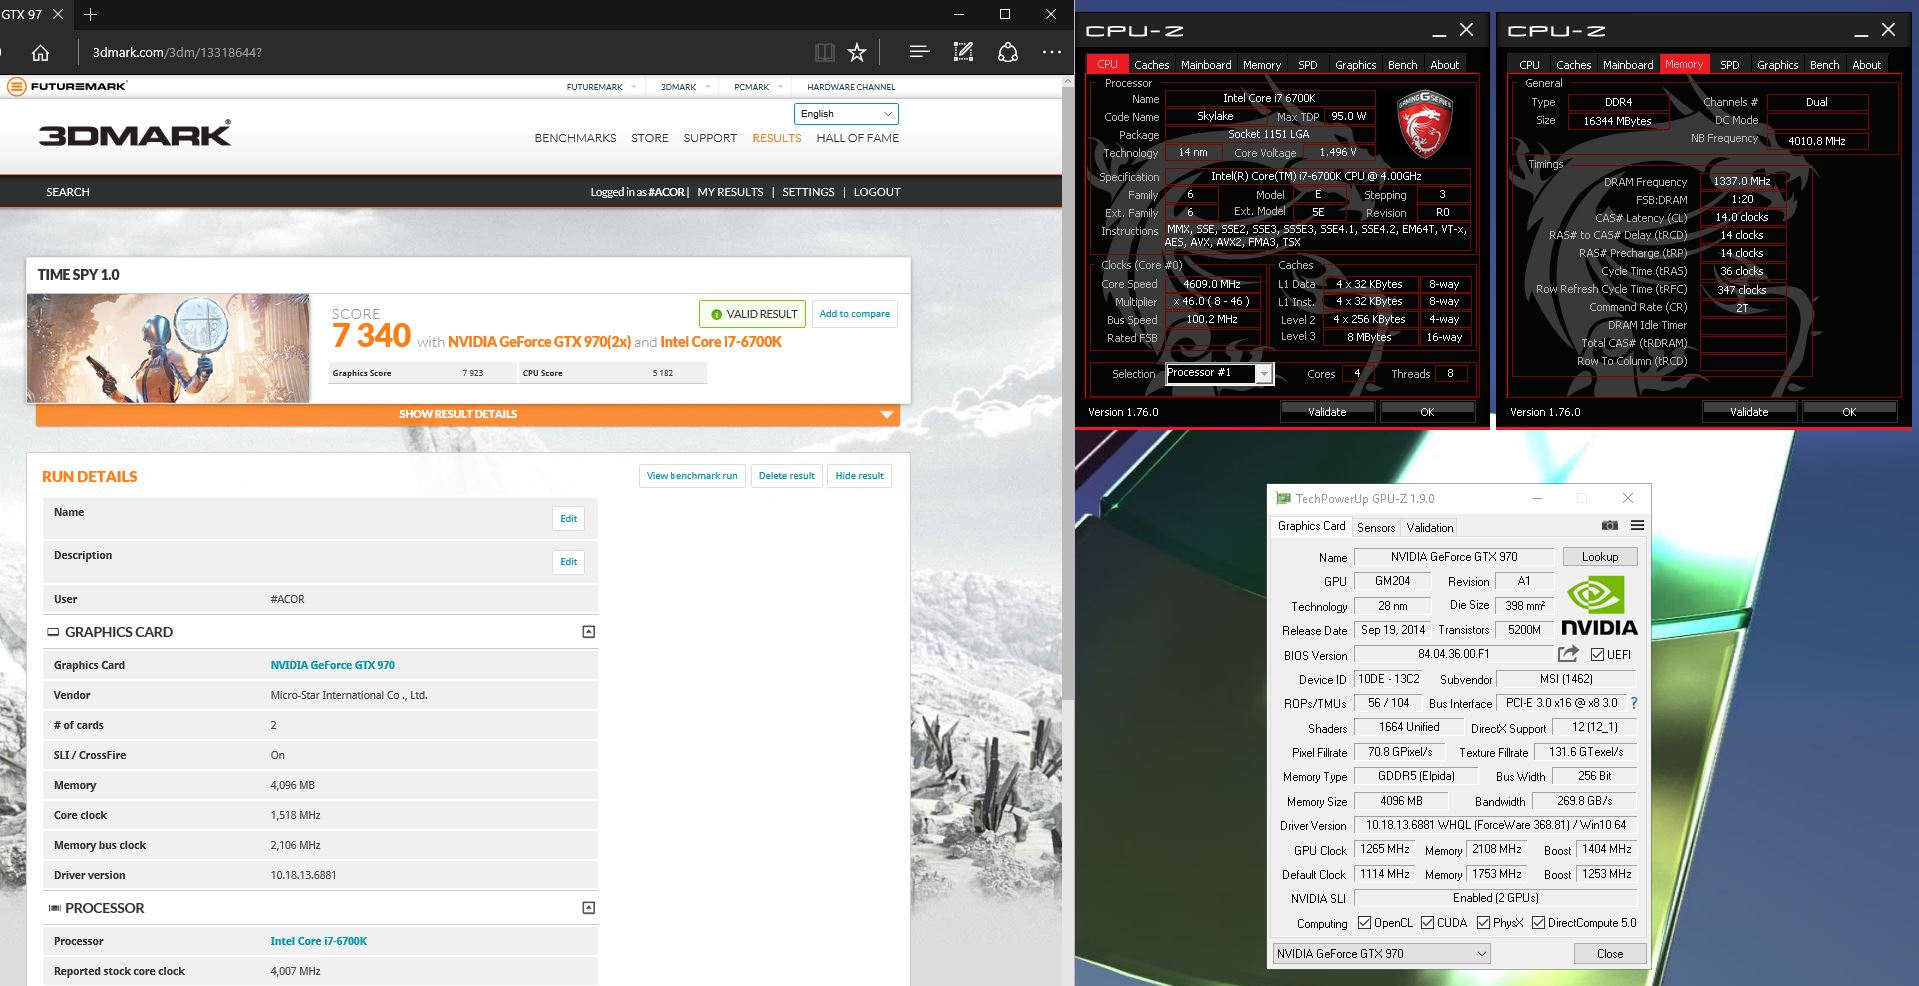
Task: Open Settings link in account bar
Action: tap(808, 192)
